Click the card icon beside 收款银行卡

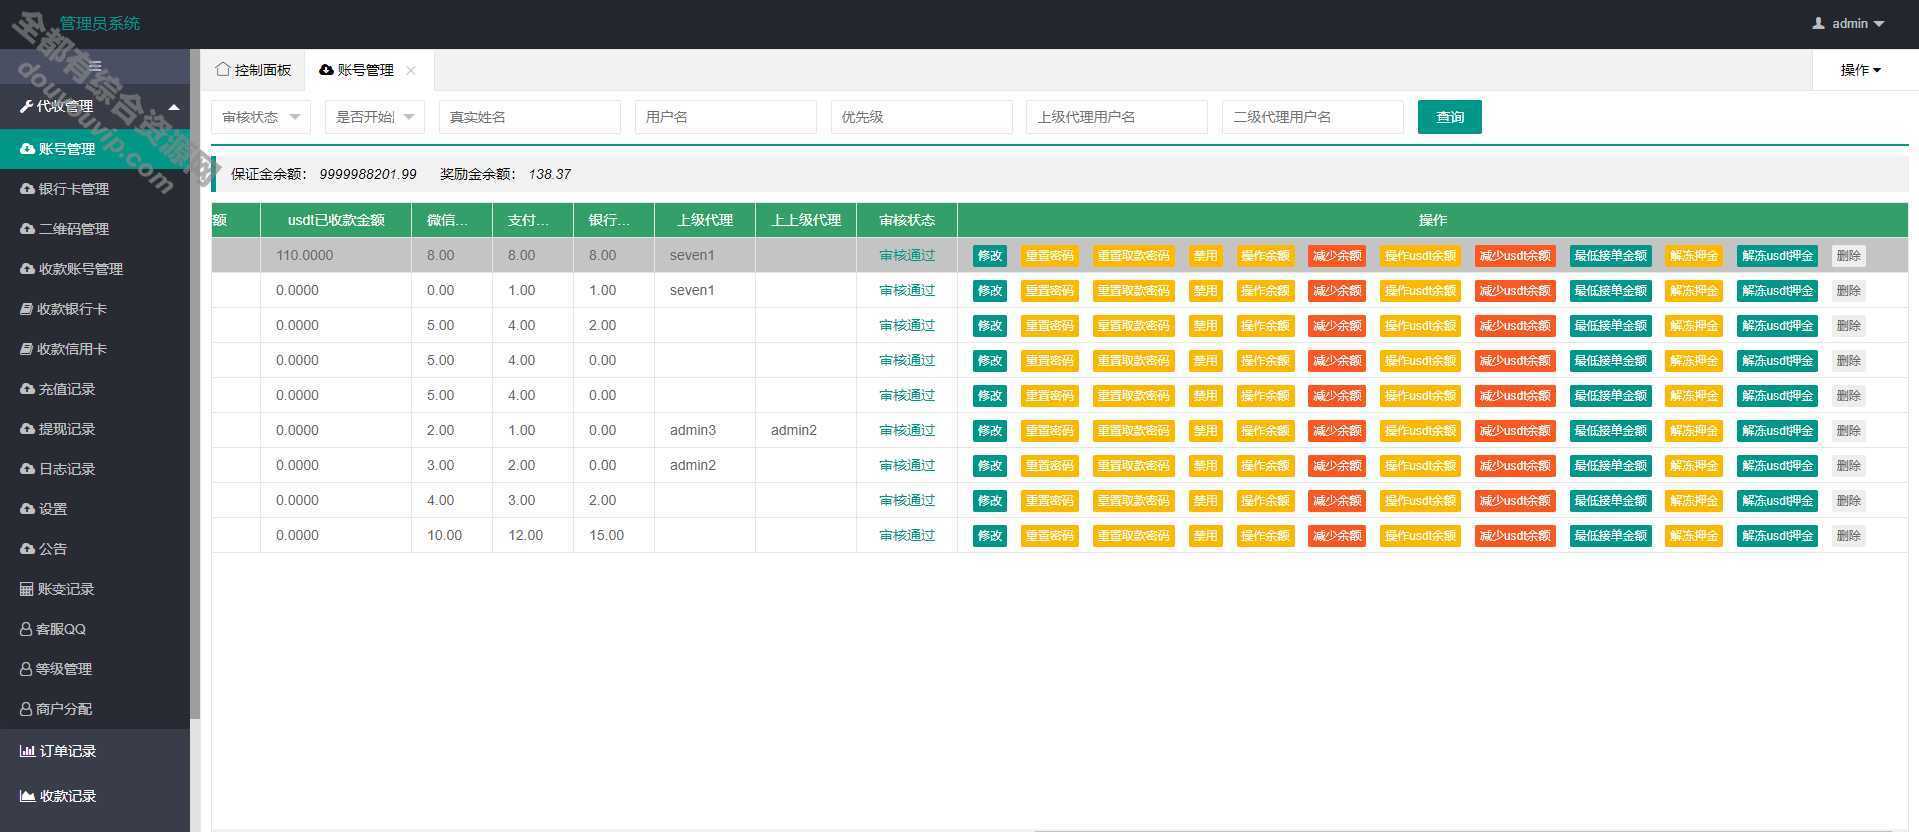click(x=27, y=309)
